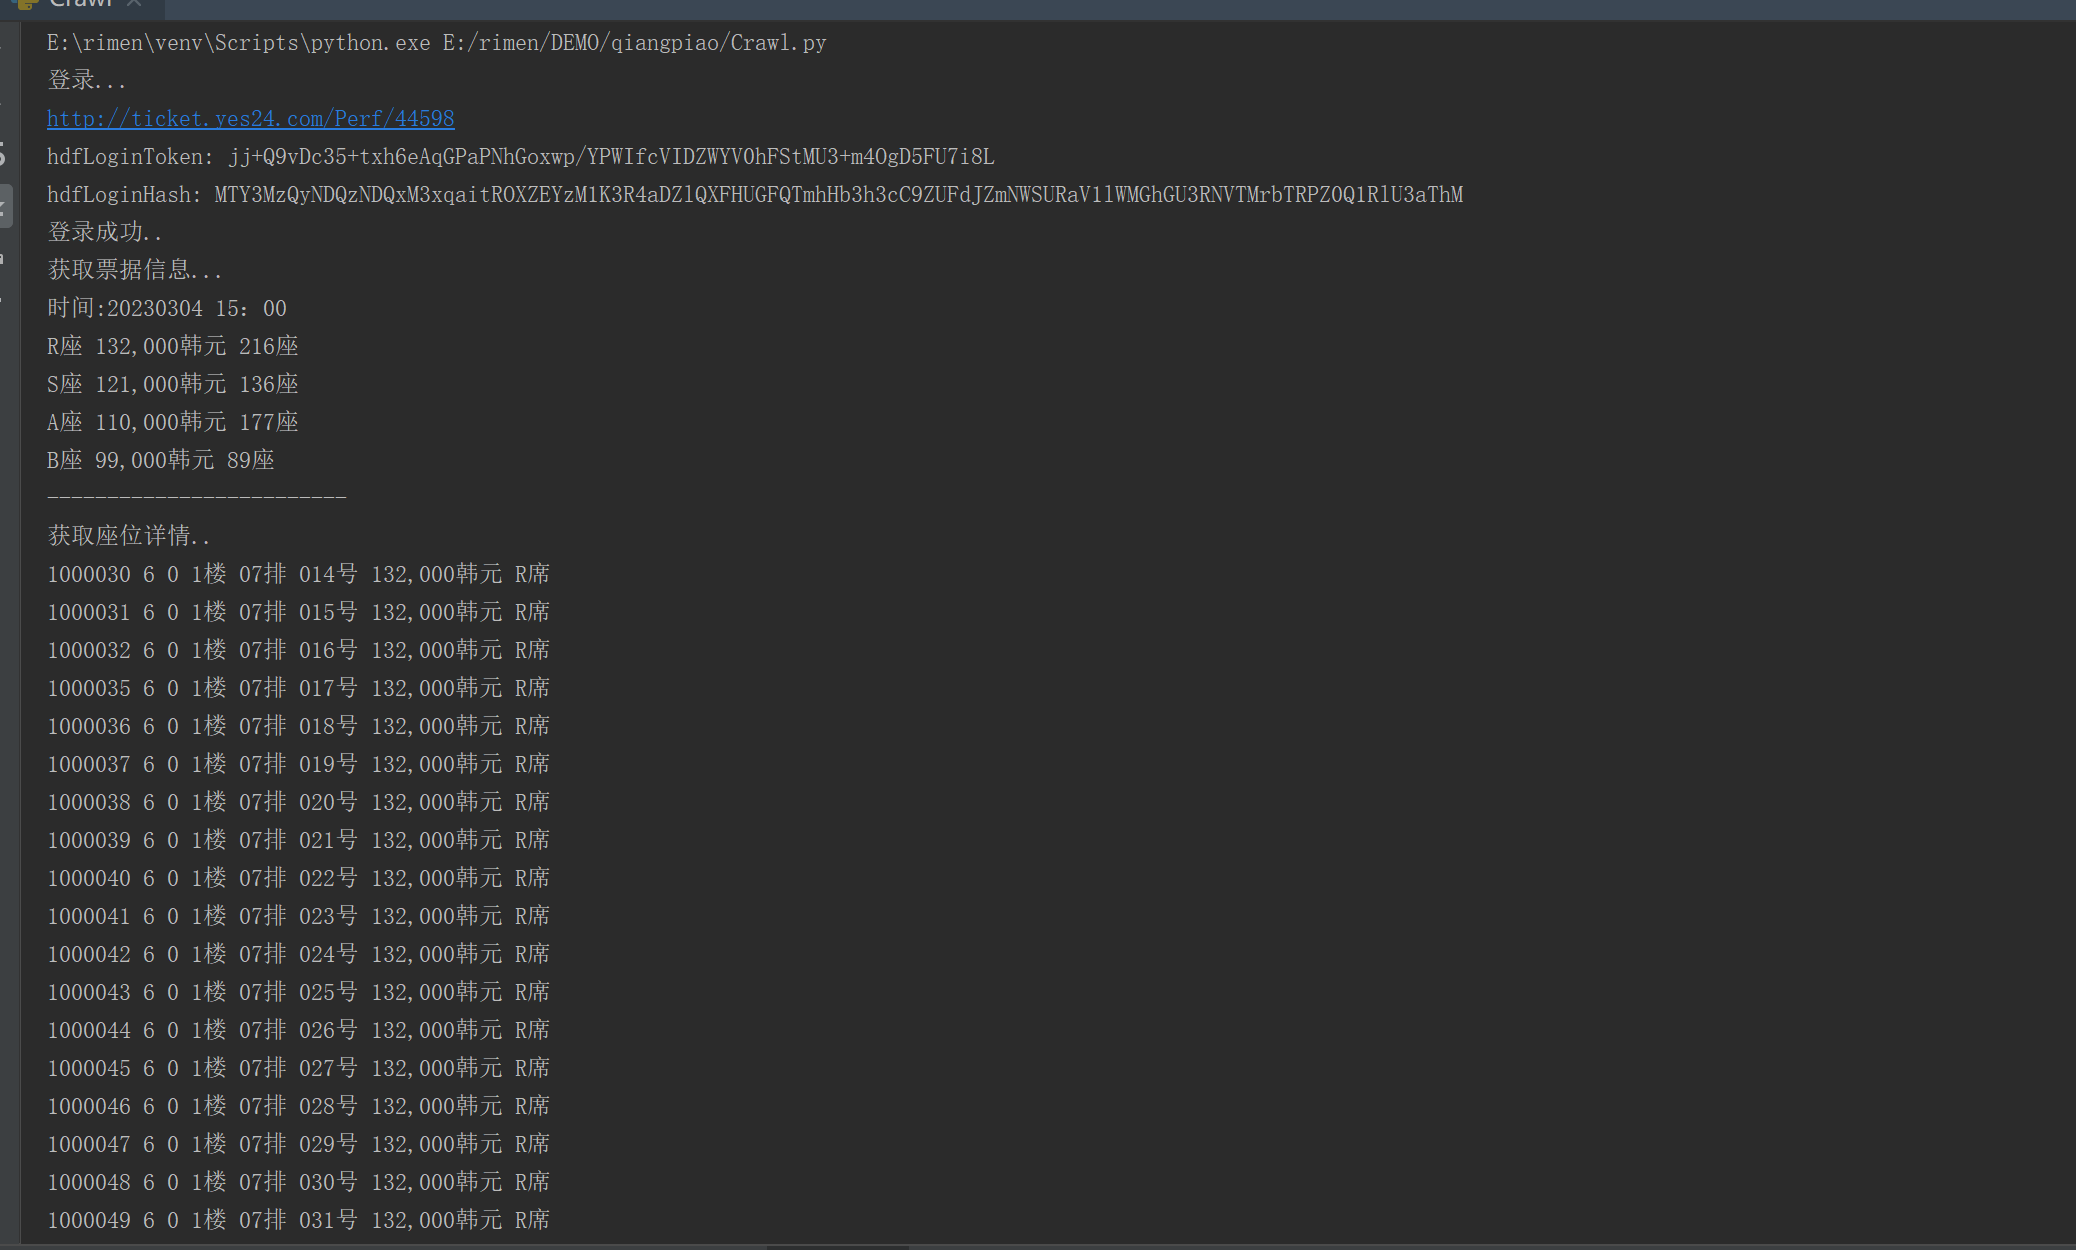Click seat row 1000038 with 020号

point(299,803)
